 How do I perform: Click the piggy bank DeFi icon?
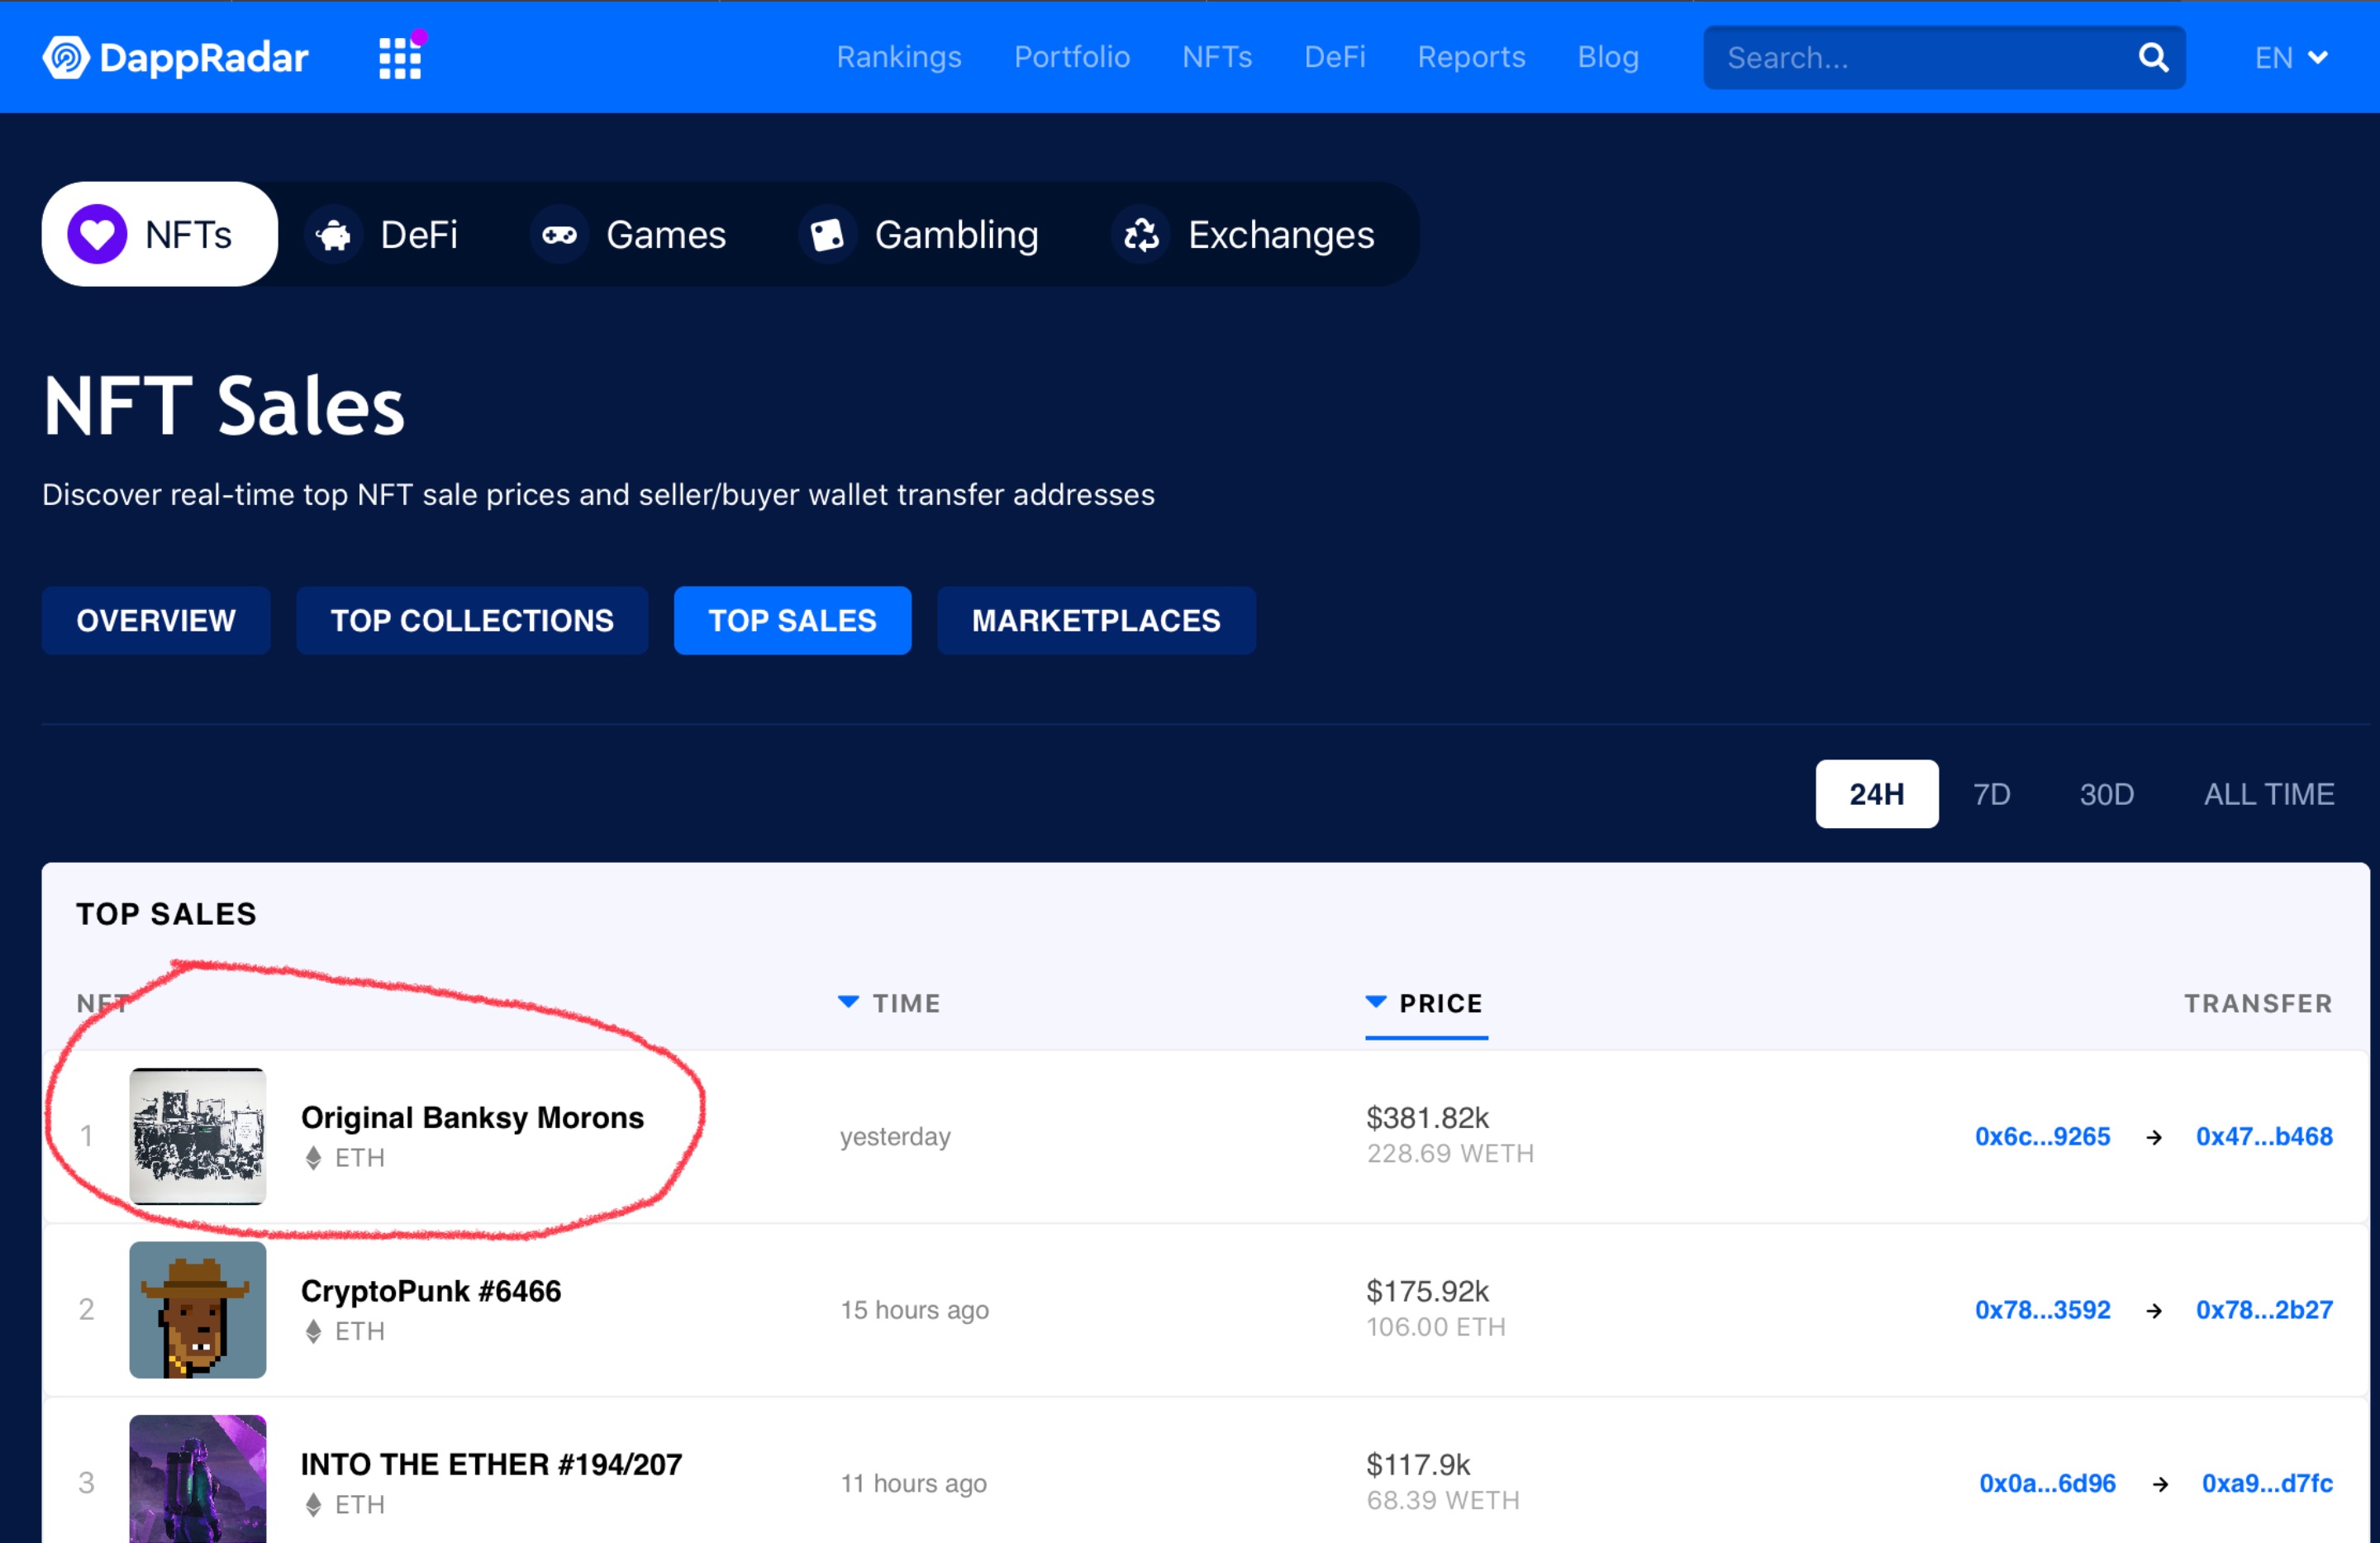point(334,235)
